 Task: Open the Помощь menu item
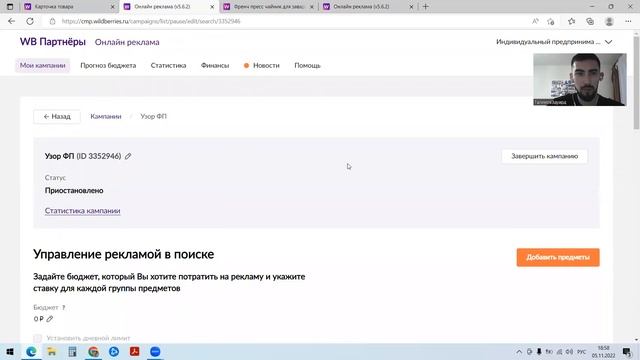307,65
